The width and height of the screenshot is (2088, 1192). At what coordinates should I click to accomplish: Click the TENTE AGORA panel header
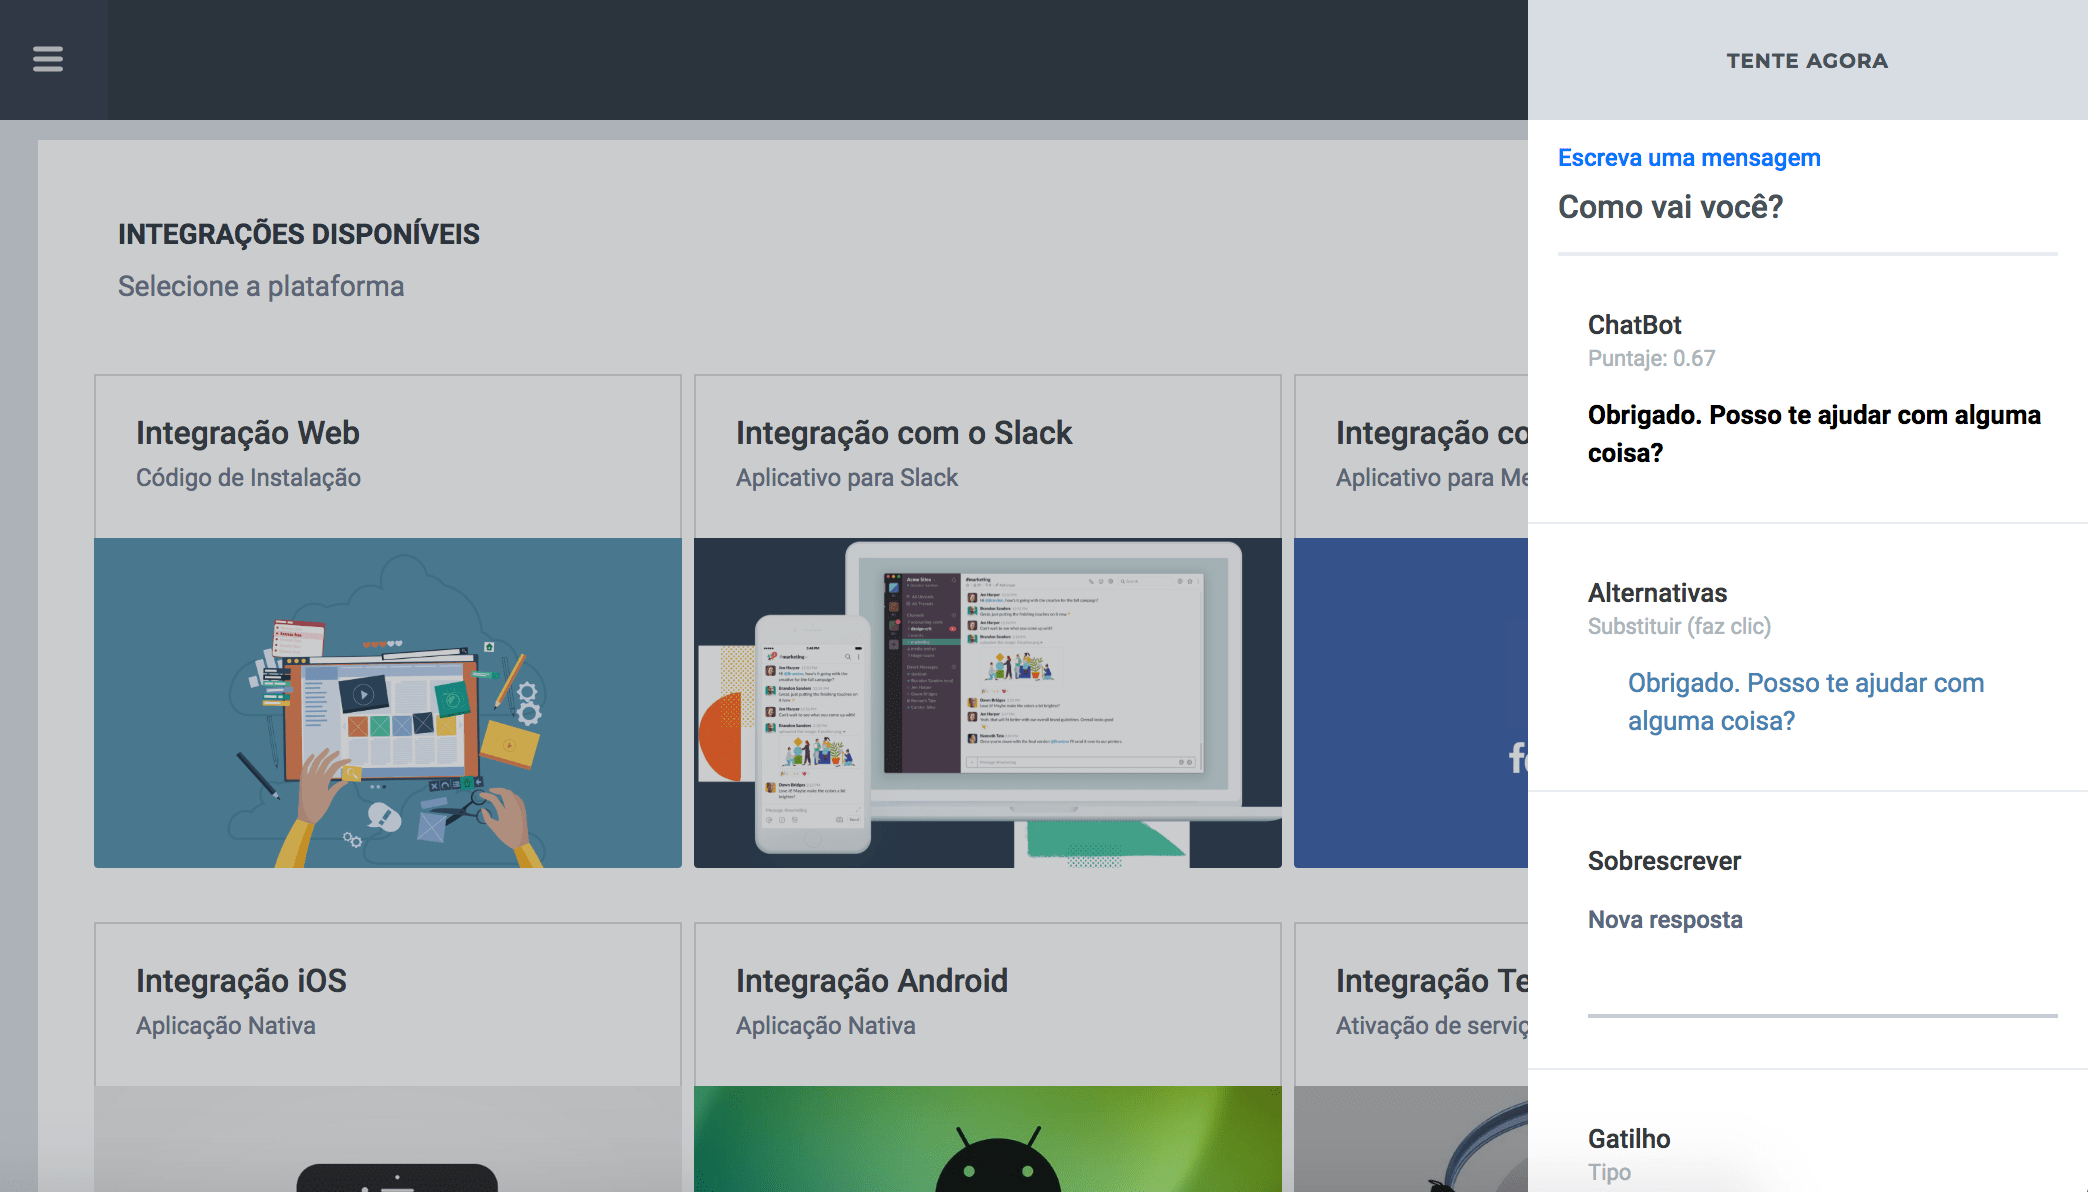click(x=1807, y=60)
